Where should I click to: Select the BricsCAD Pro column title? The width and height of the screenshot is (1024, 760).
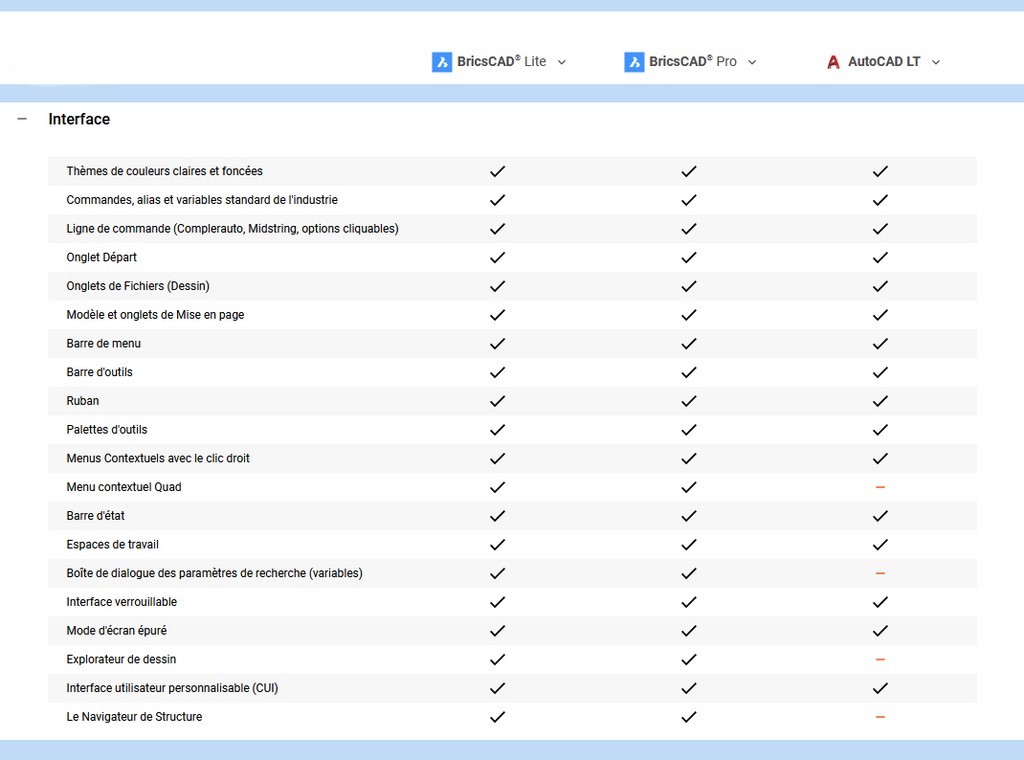(x=693, y=61)
